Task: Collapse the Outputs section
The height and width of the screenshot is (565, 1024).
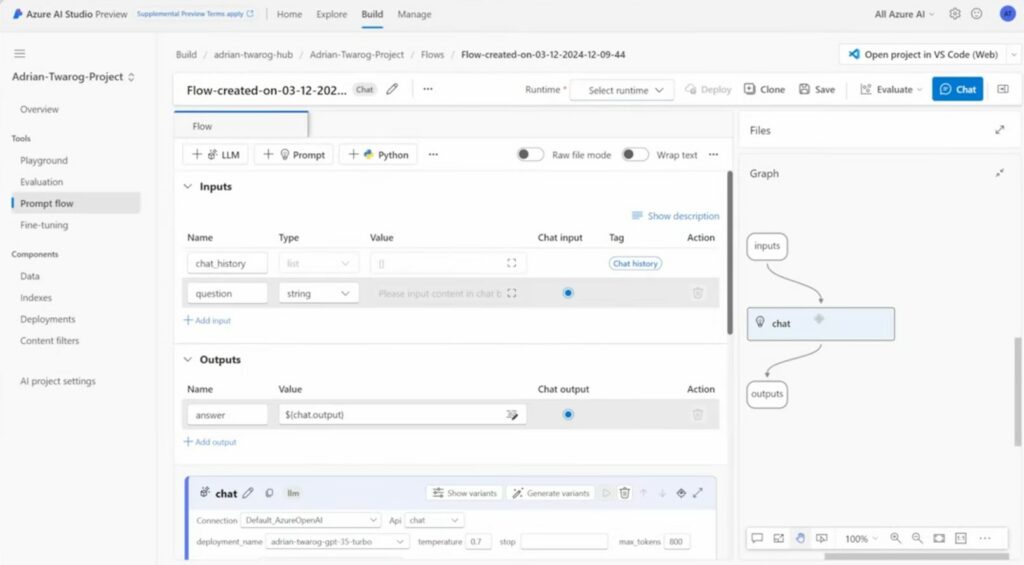Action: point(188,360)
